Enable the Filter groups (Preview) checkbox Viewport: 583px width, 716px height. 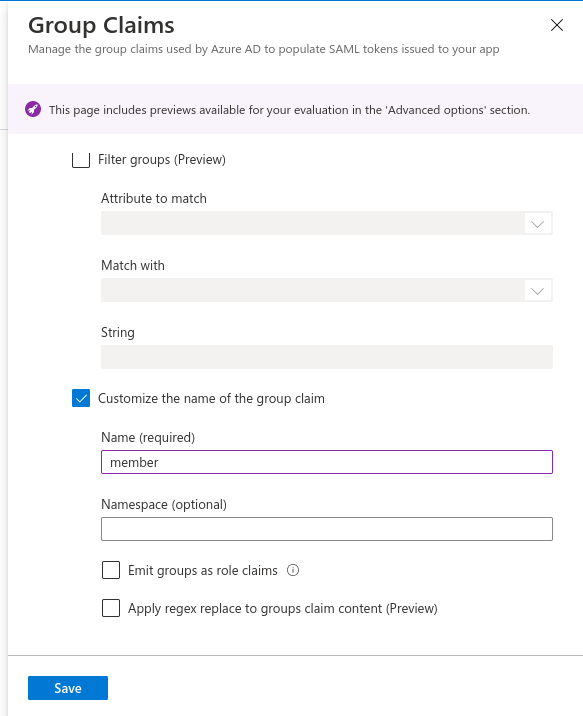[81, 160]
